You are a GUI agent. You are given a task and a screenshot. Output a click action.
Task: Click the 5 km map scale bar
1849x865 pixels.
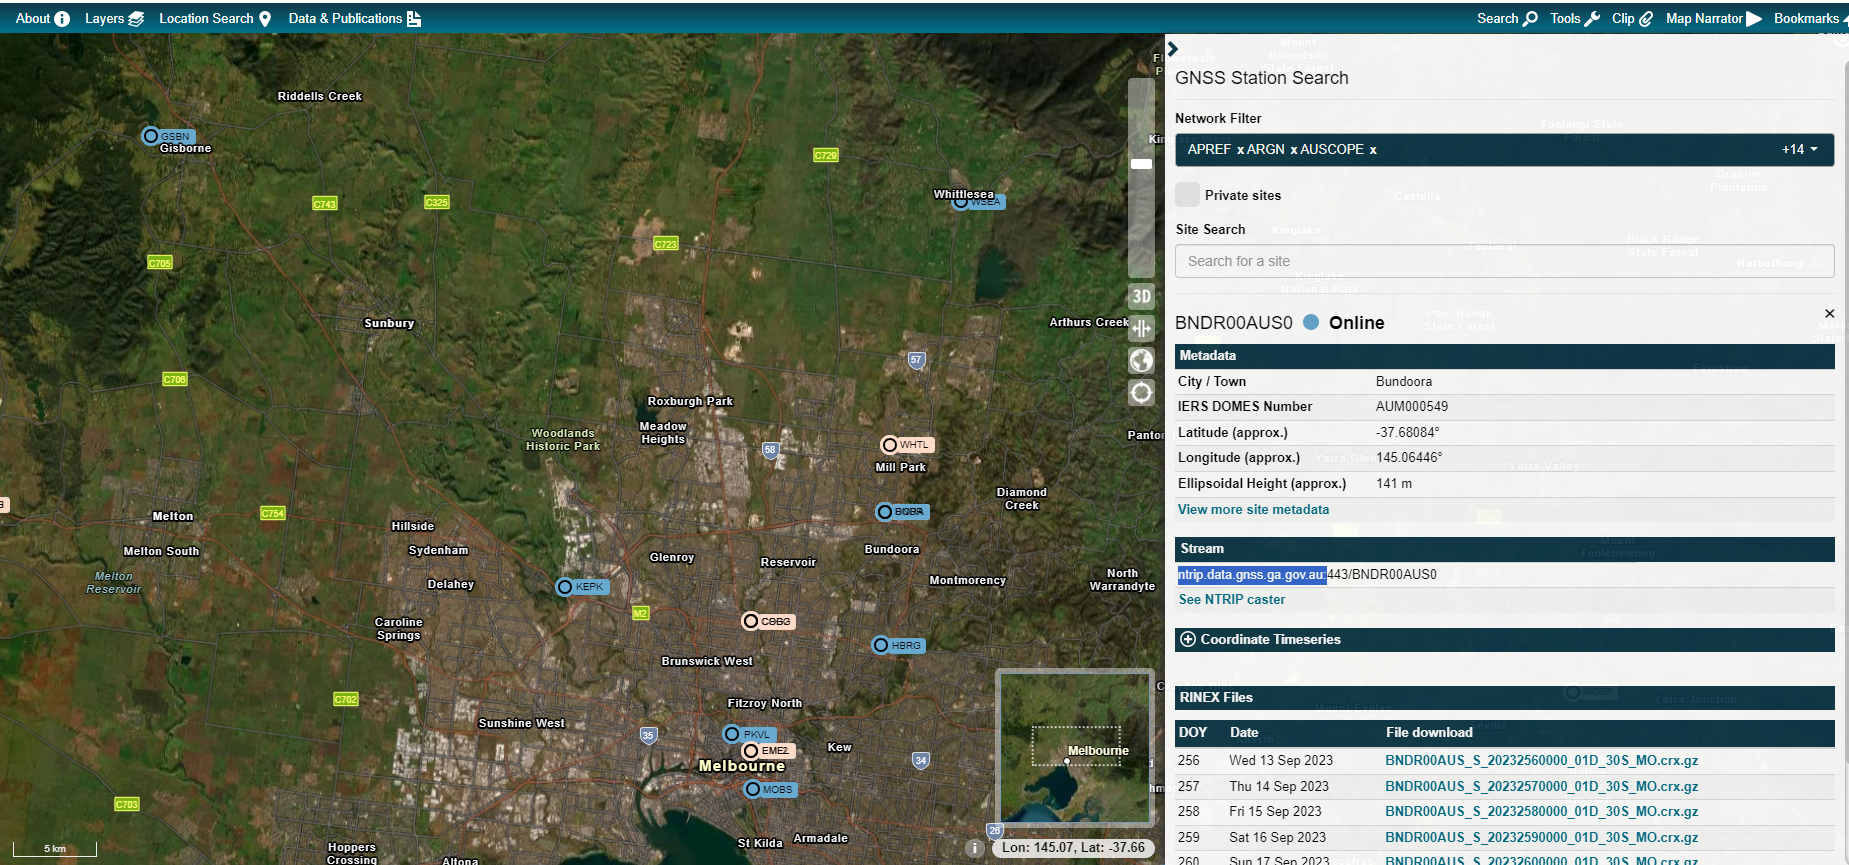(55, 849)
